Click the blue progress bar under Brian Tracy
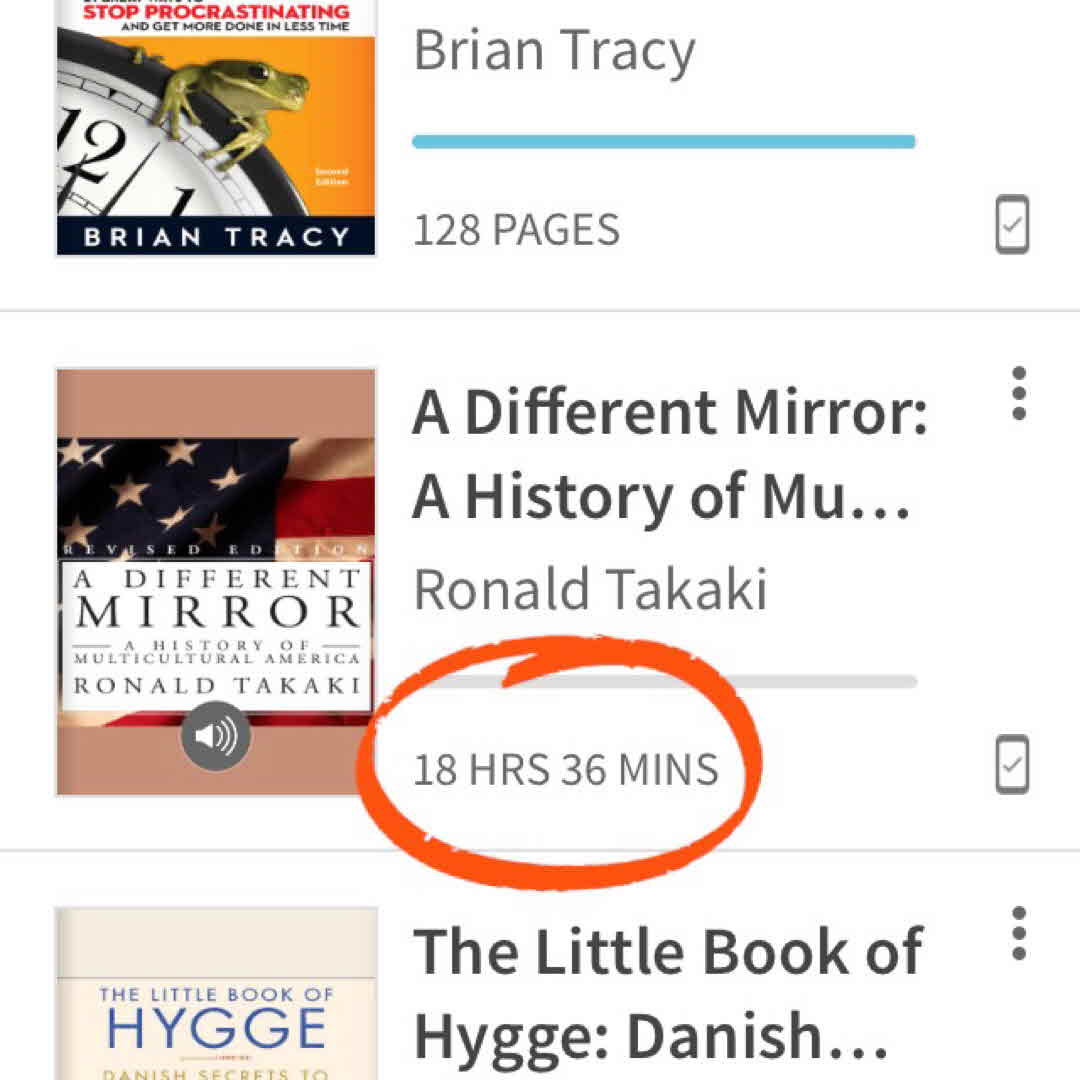Screen dimensions: 1080x1080 coord(664,142)
